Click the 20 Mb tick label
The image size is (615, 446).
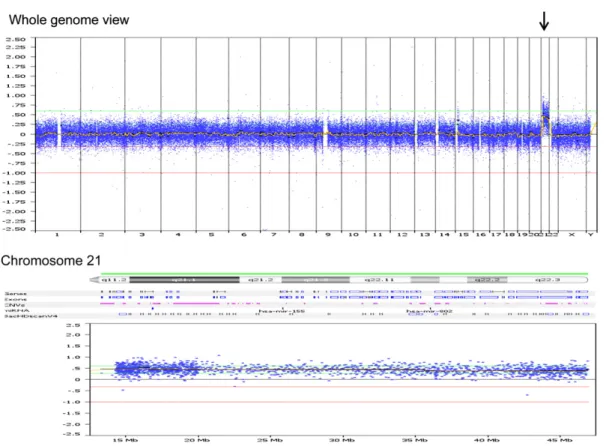point(197,440)
